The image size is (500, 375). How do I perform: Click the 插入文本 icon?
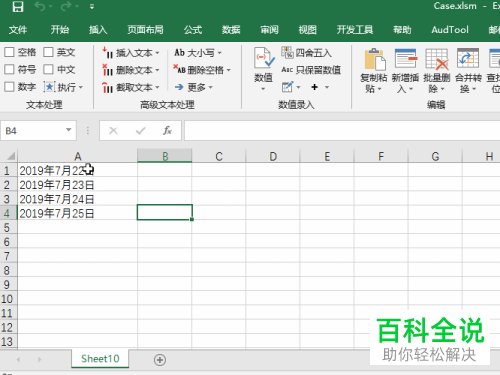[x=108, y=52]
